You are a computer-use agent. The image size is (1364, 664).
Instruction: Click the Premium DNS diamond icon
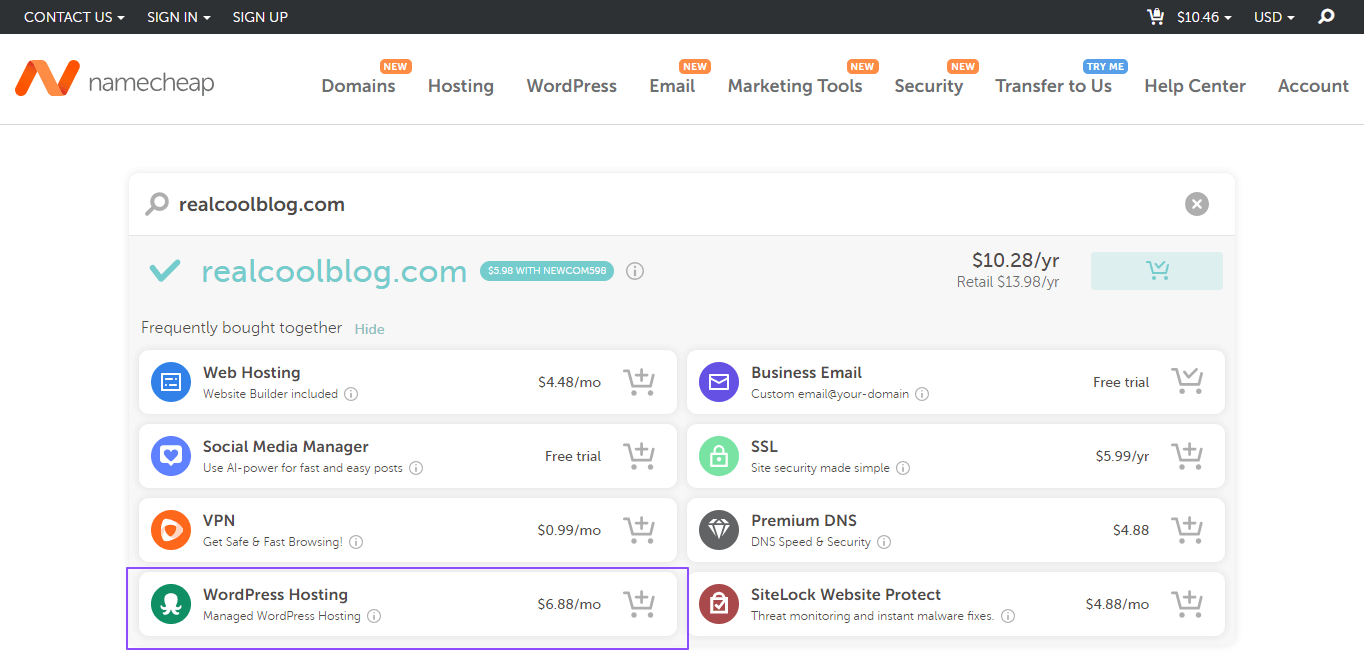[719, 530]
